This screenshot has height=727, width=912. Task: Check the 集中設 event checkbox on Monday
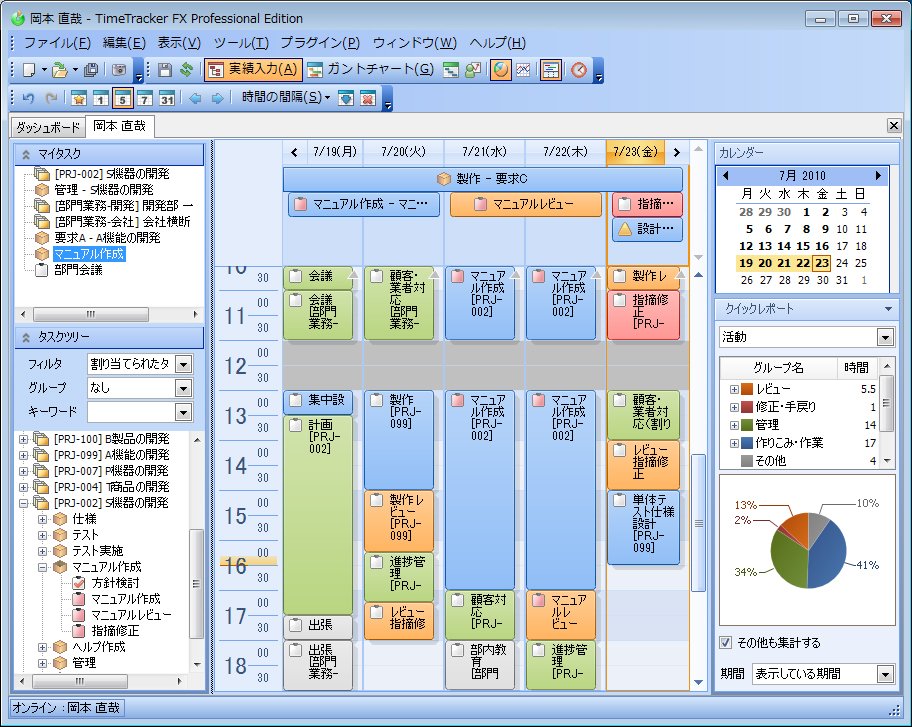295,400
